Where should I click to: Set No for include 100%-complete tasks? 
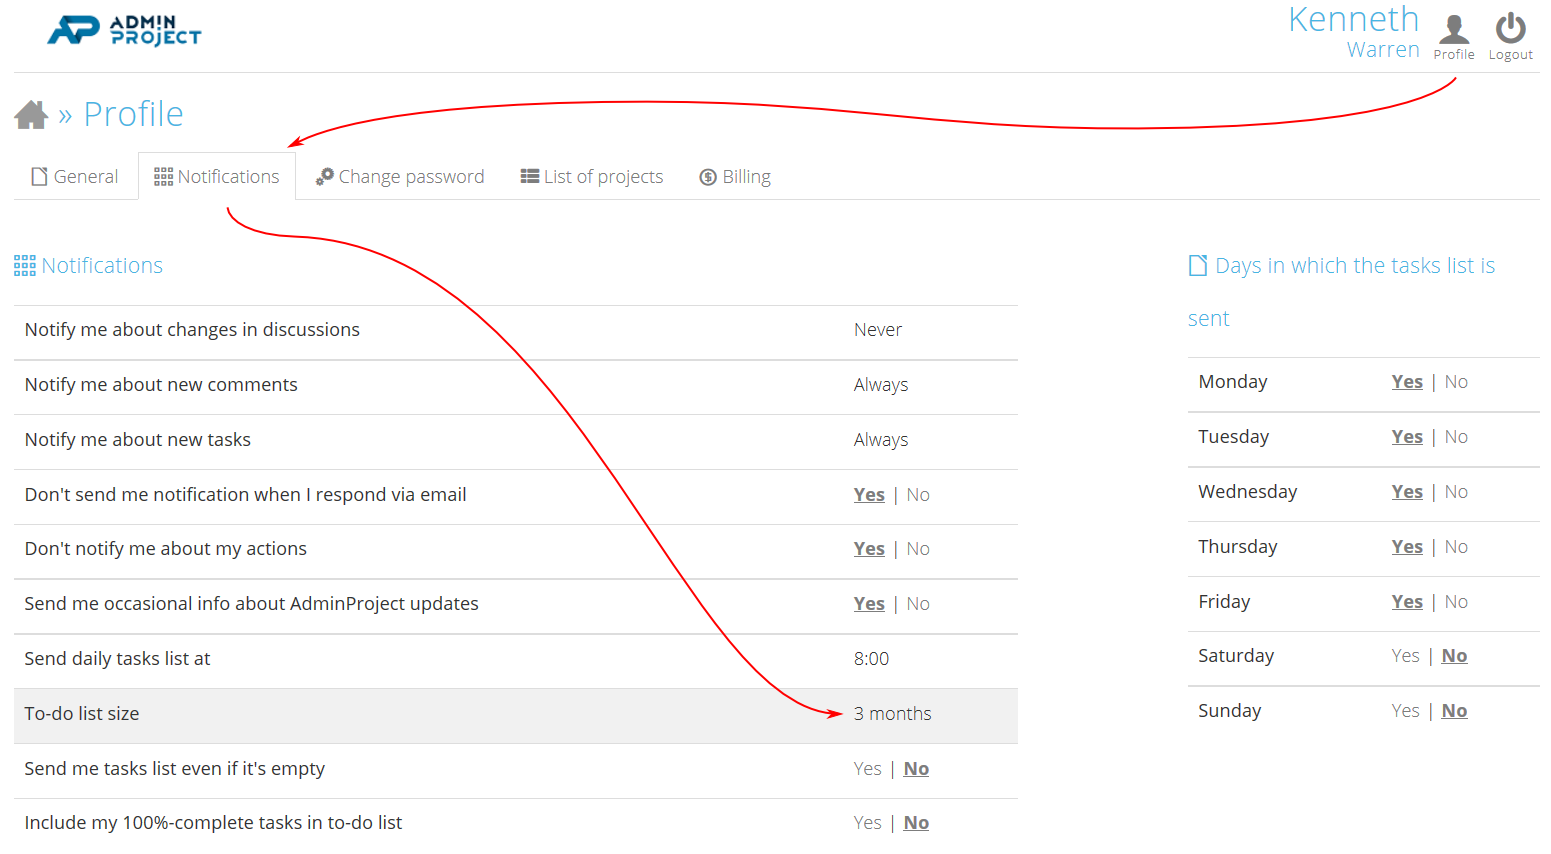click(916, 823)
